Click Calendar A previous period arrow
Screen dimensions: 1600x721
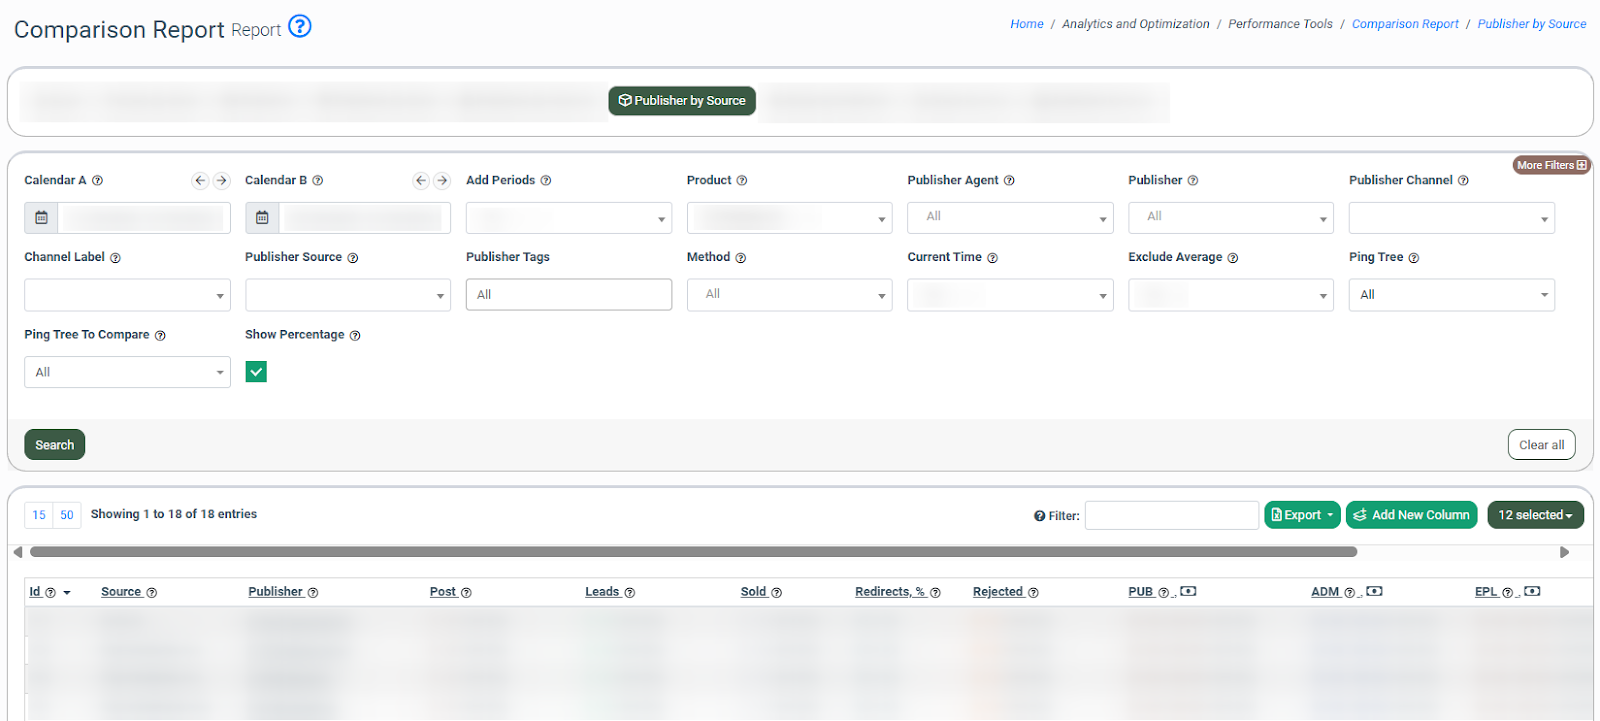(x=200, y=181)
